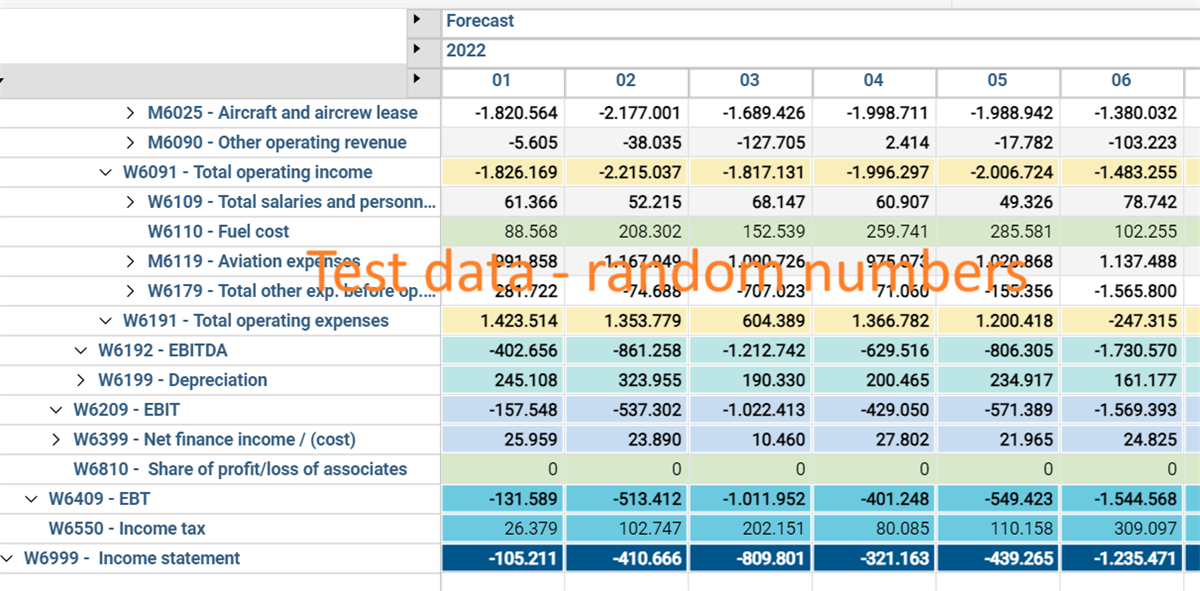Click EBT cell -1.544.568
The image size is (1200, 591).
click(x=1122, y=499)
